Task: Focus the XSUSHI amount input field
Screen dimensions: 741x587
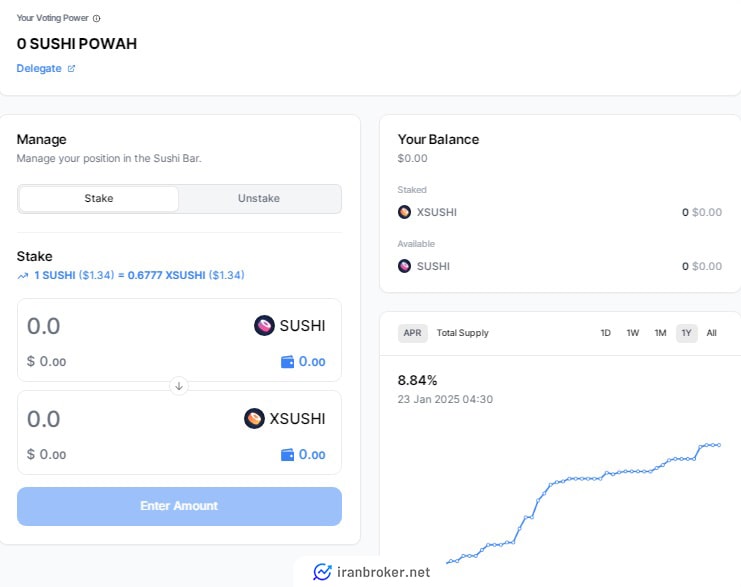Action: point(43,419)
